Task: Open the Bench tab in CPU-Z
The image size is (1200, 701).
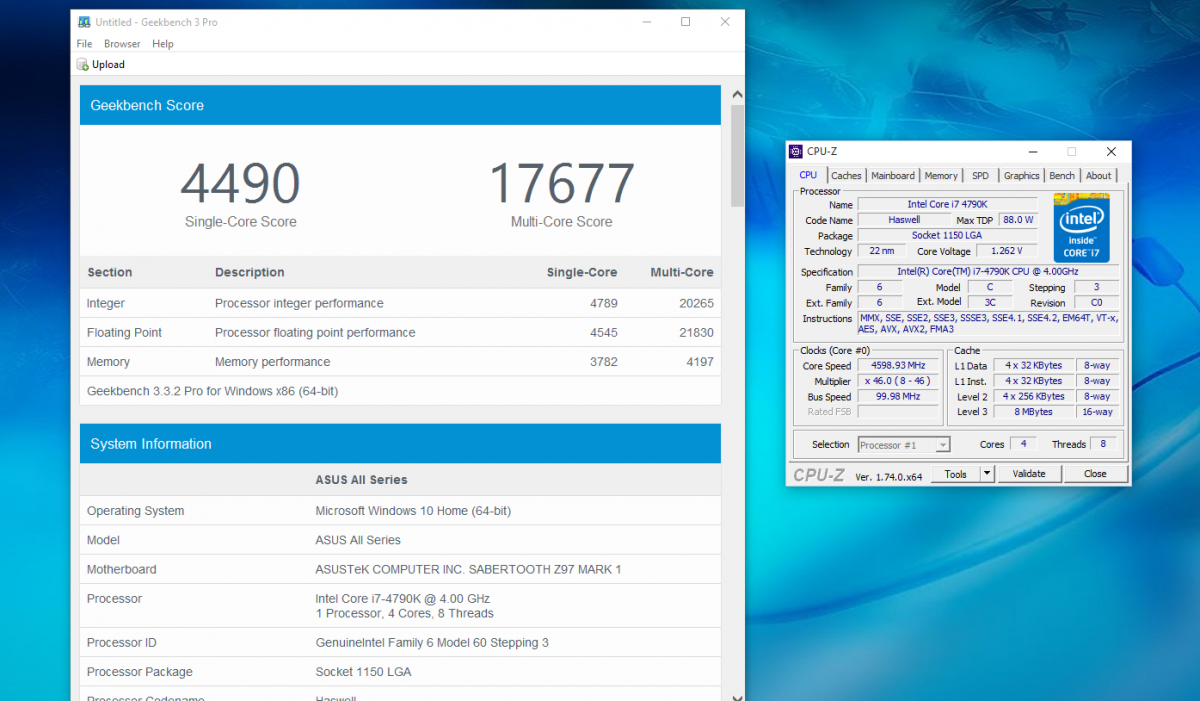Action: 1062,176
